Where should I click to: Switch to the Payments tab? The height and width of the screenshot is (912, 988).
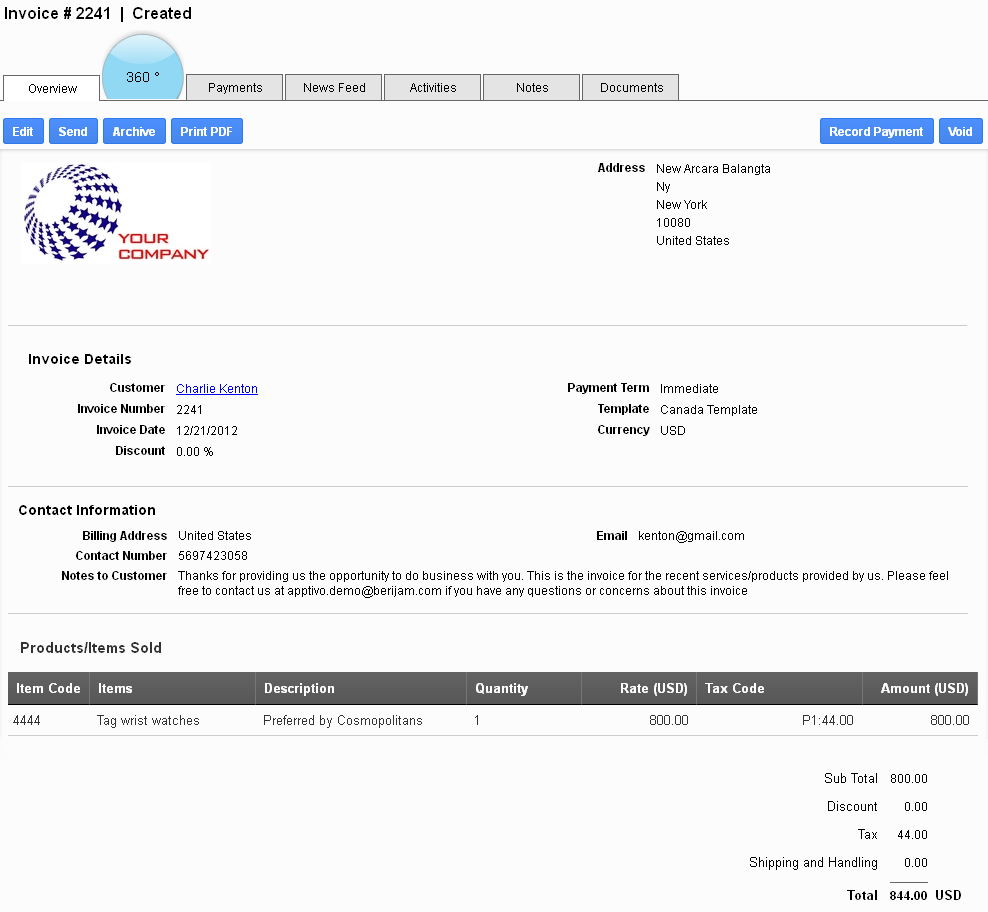pos(234,87)
